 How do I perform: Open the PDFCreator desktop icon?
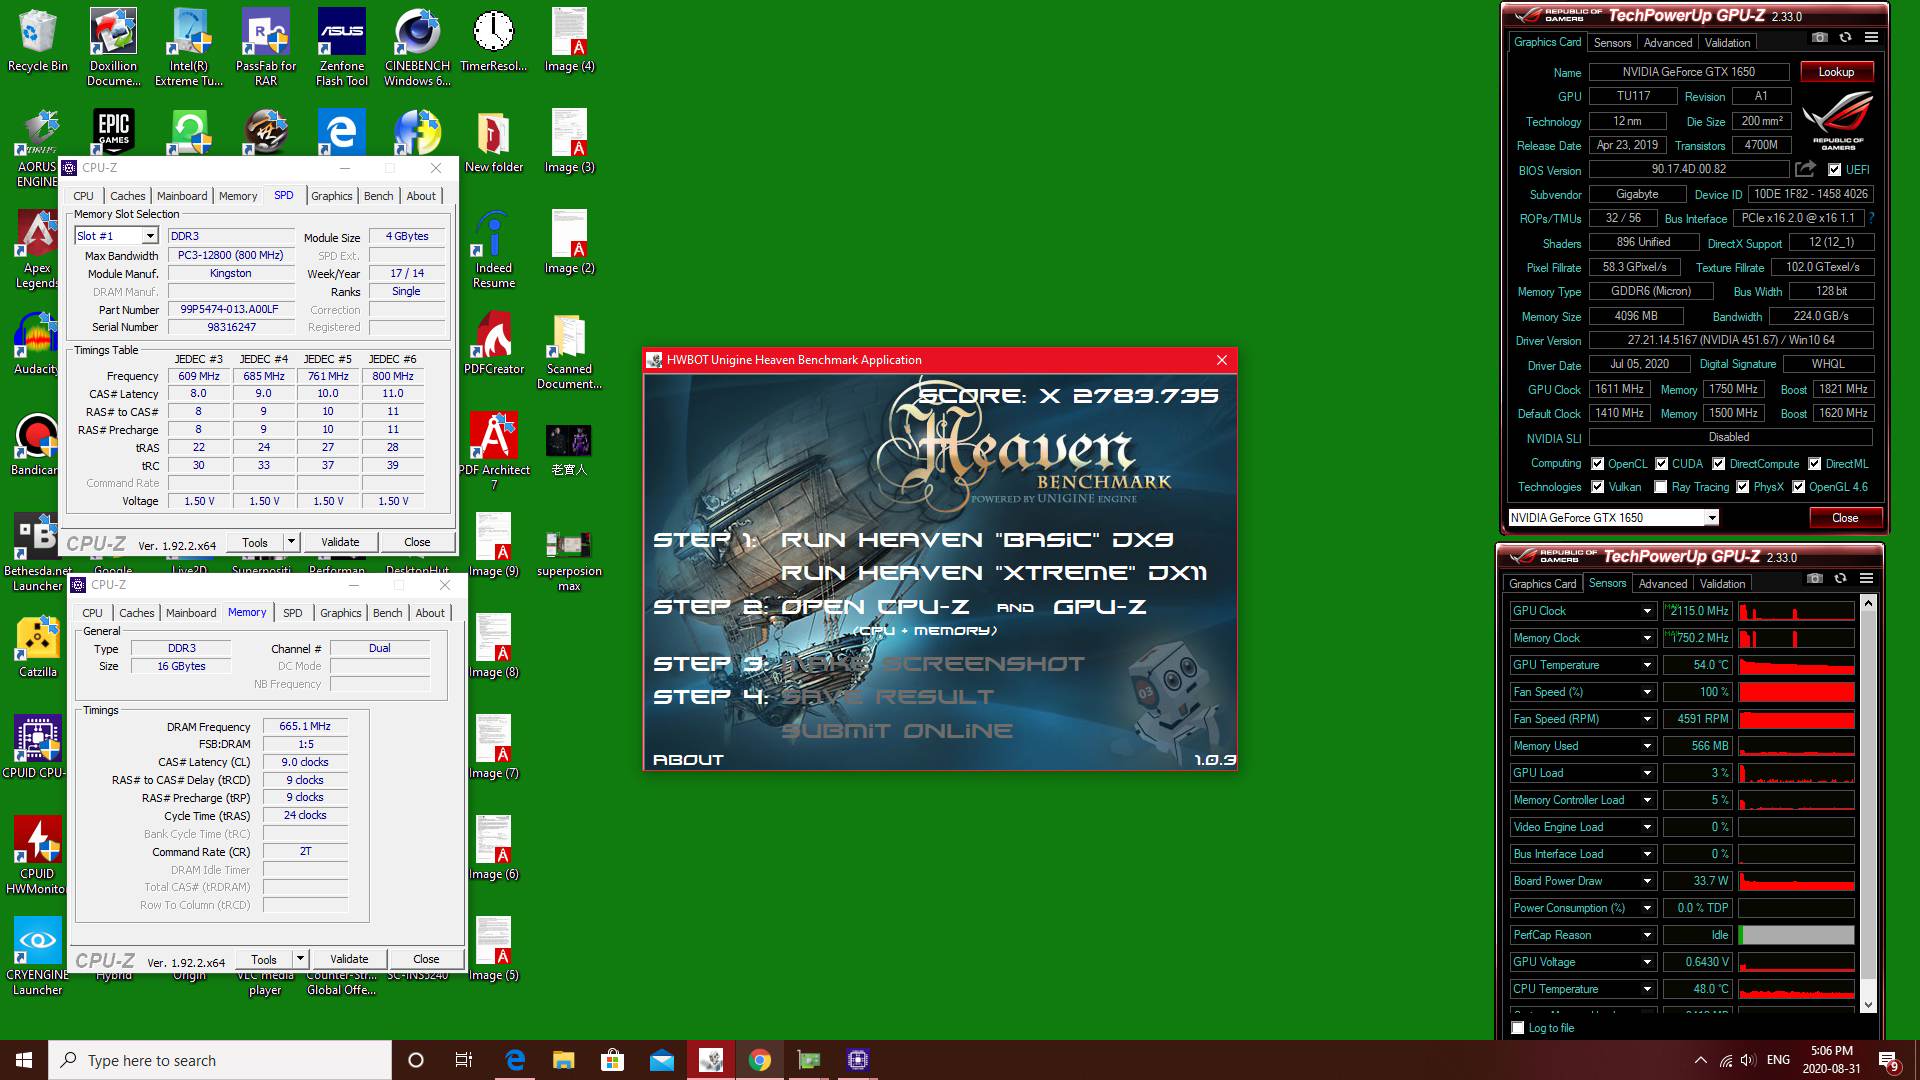coord(494,343)
